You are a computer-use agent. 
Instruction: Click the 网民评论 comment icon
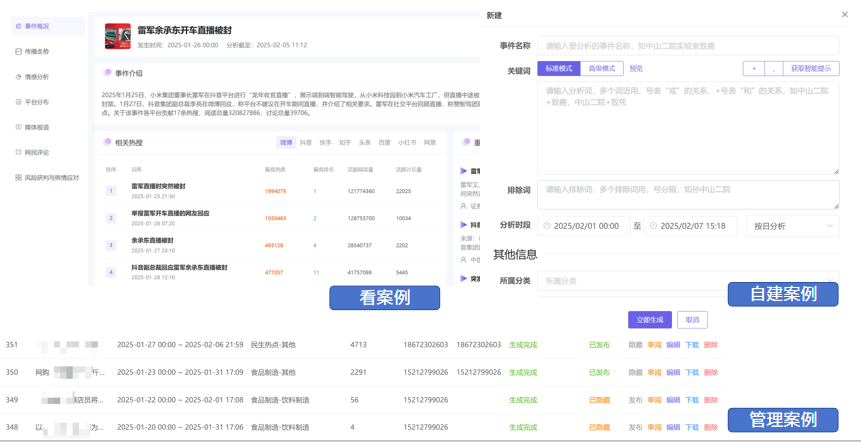point(18,152)
